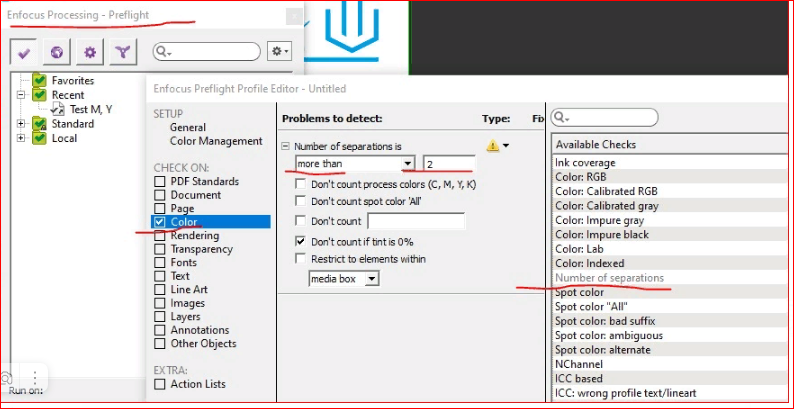Select the Recent folder icon
This screenshot has width=794, height=409.
(x=39, y=95)
